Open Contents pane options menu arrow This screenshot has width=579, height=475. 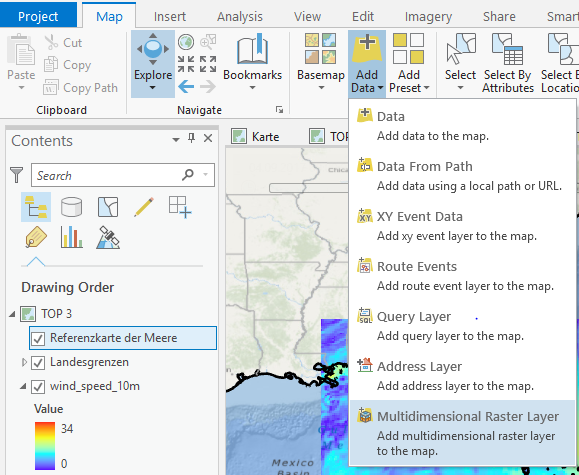[x=176, y=139]
